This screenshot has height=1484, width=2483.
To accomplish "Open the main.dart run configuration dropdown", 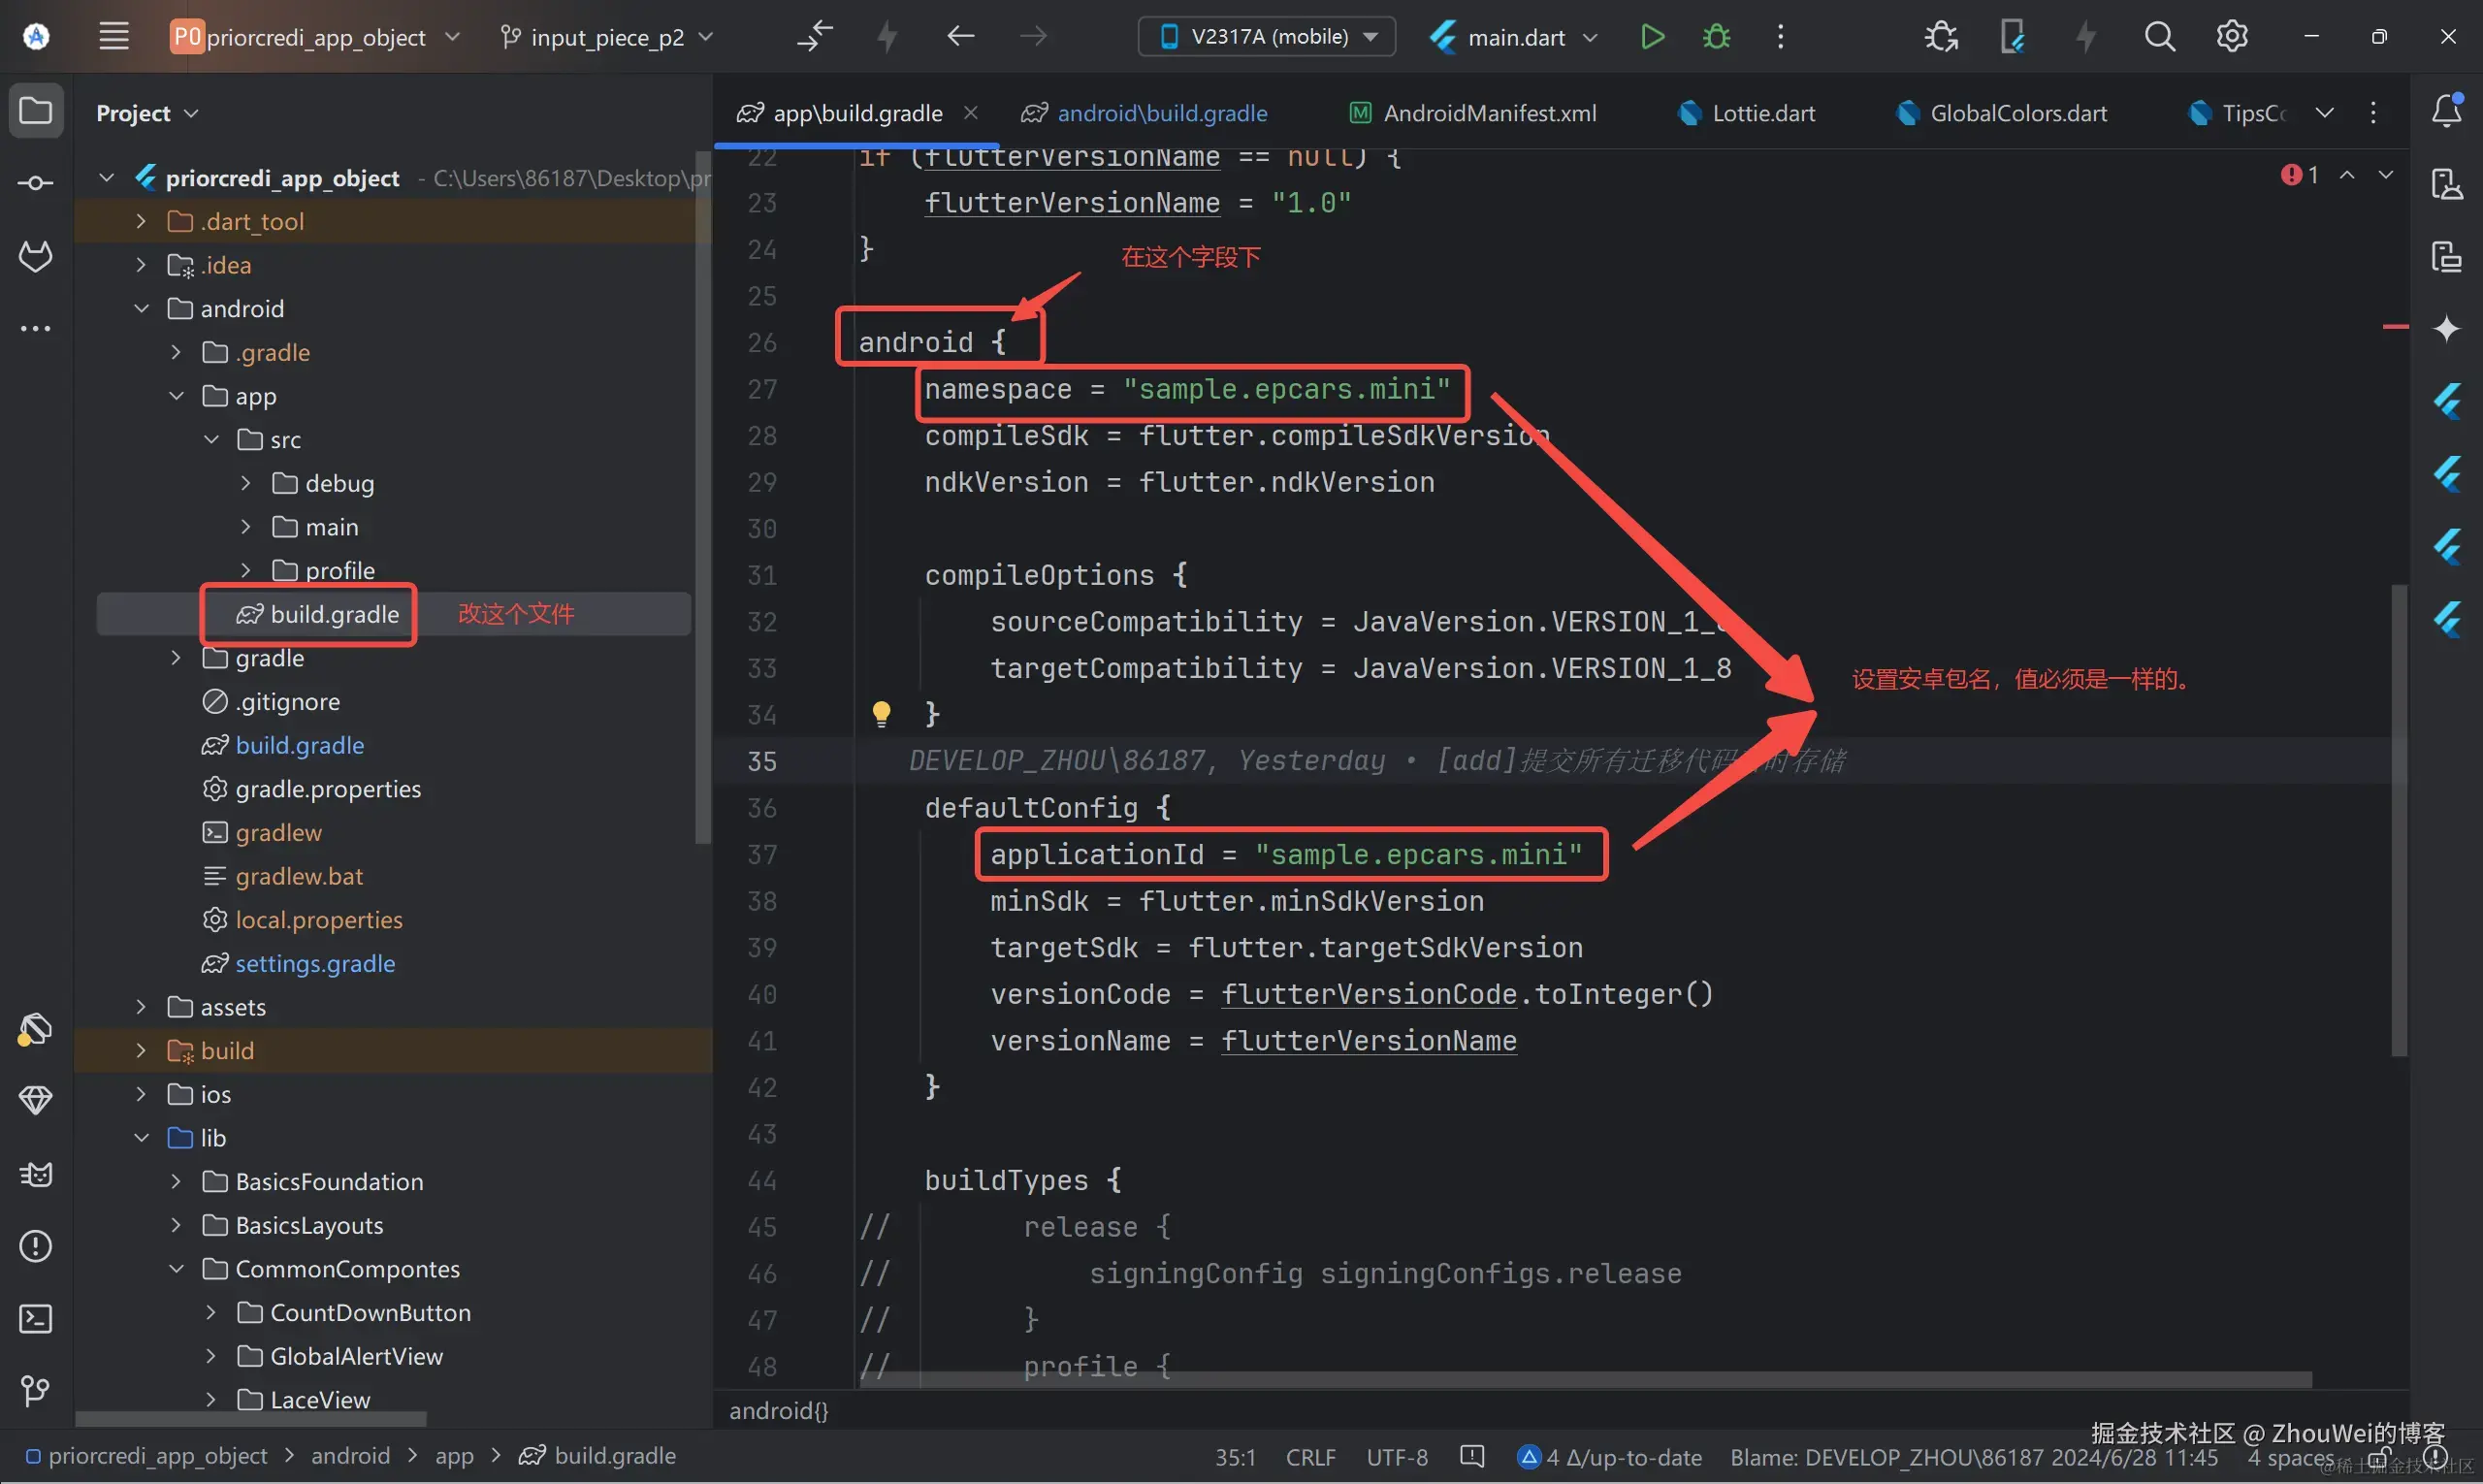I will pyautogui.click(x=1515, y=37).
